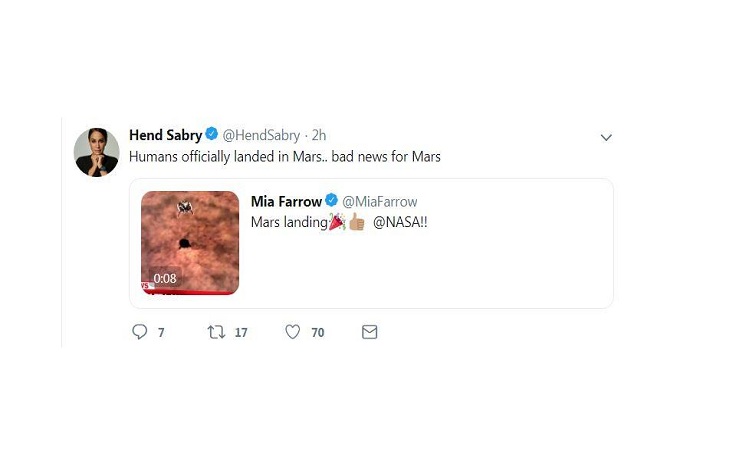Image resolution: width=736 pixels, height=450 pixels.
Task: Click the @MiaFarrow handle
Action: [380, 202]
